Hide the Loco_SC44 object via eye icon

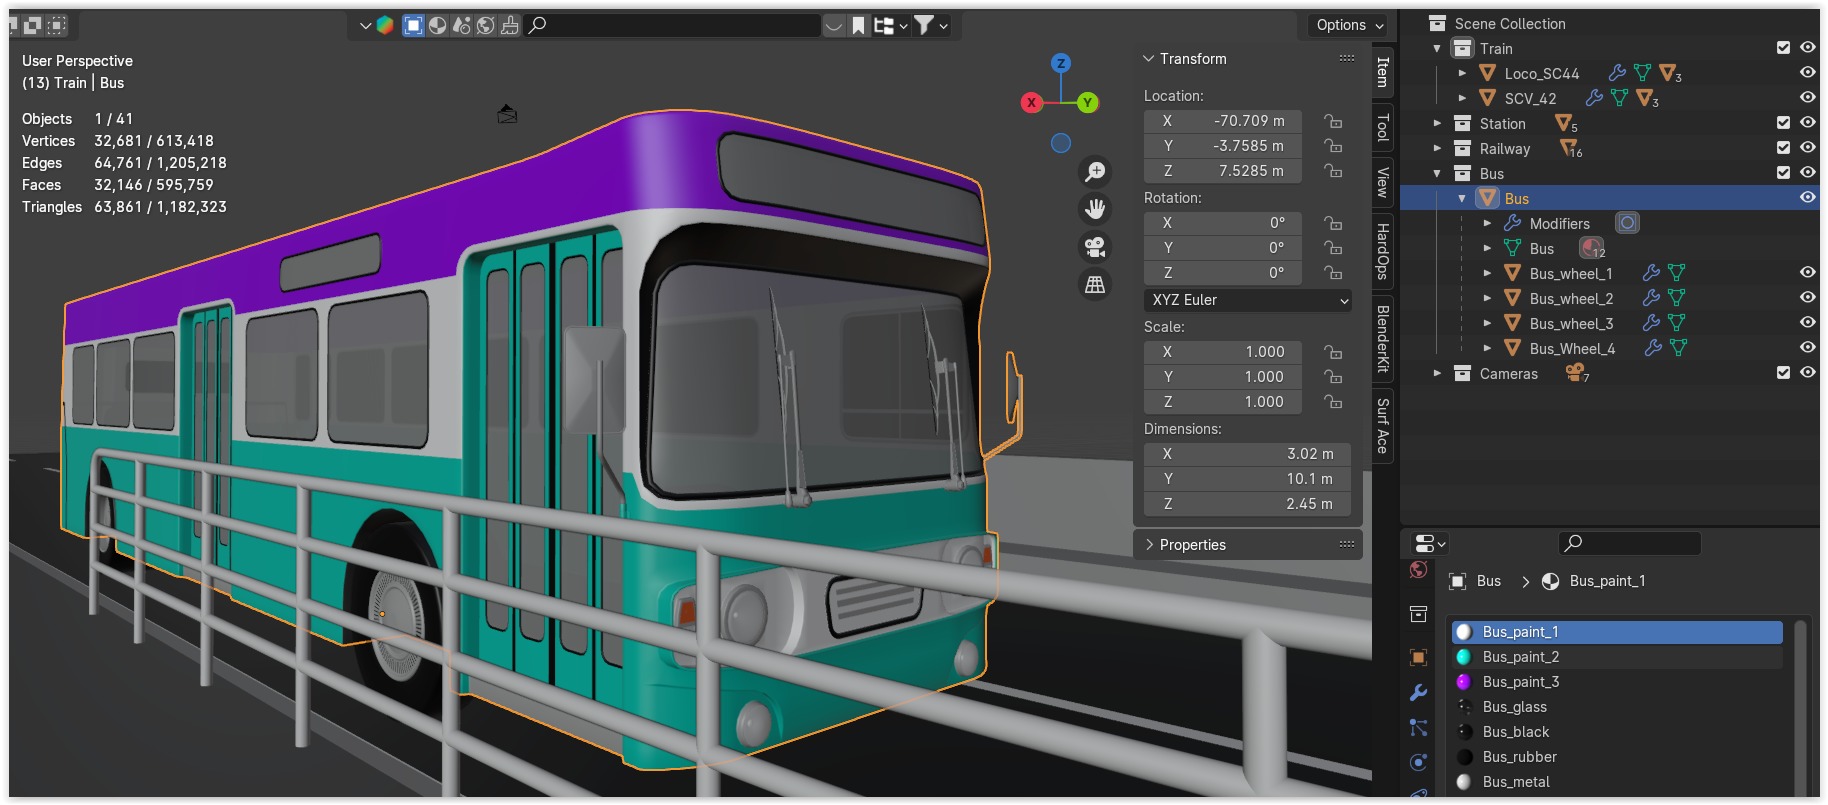click(x=1807, y=72)
